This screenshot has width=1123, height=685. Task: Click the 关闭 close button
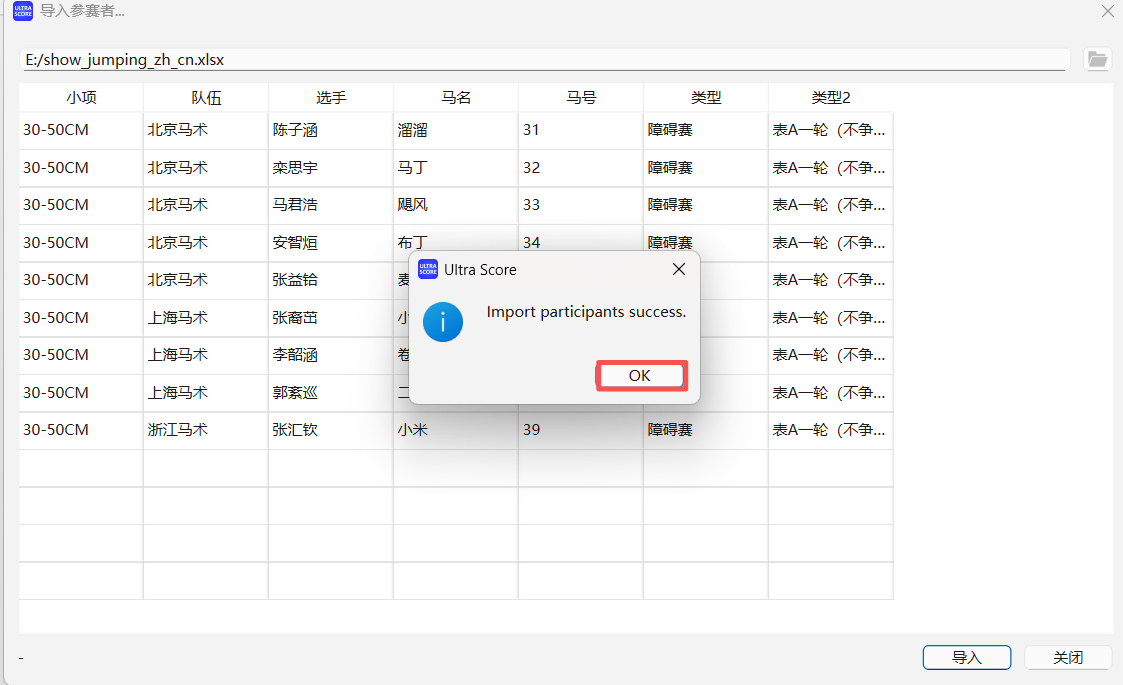(1068, 657)
